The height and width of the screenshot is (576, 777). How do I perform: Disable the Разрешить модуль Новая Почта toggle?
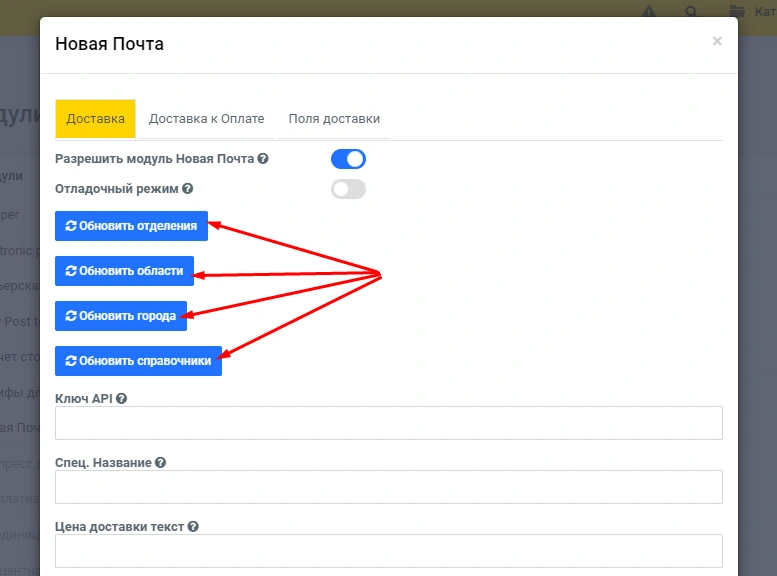tap(348, 159)
